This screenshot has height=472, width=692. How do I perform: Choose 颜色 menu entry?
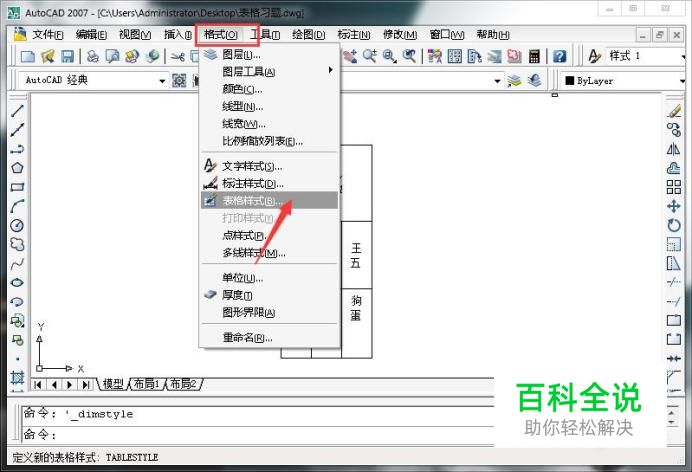coord(269,89)
